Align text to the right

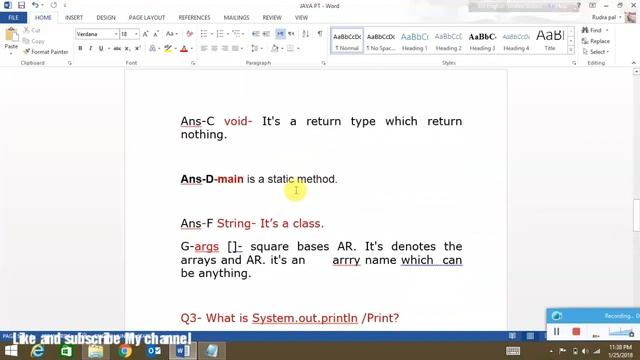[x=224, y=49]
